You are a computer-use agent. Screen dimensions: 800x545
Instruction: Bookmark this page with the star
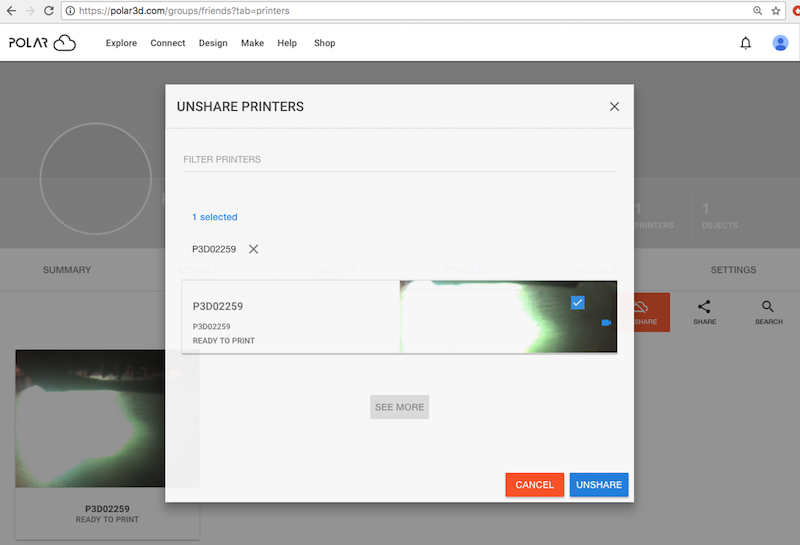tap(776, 11)
